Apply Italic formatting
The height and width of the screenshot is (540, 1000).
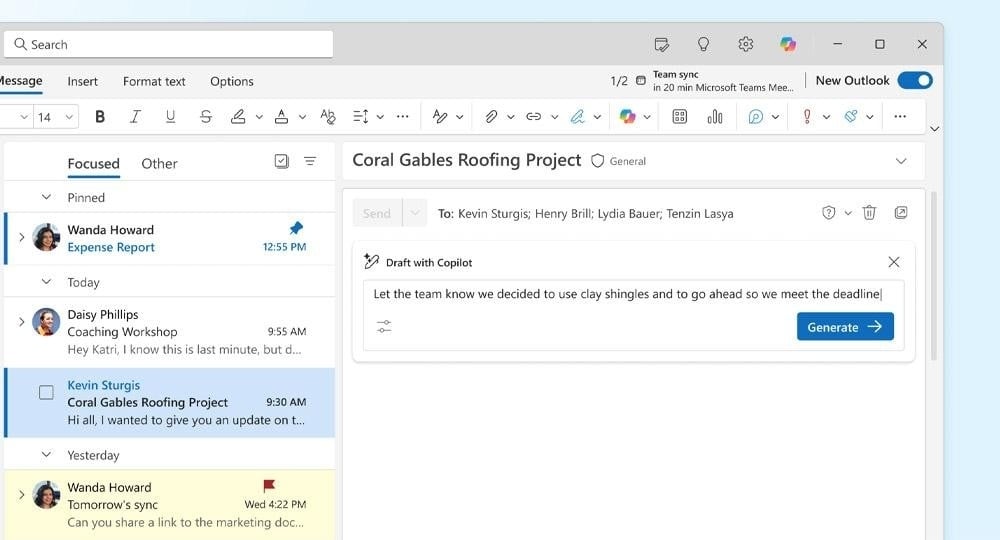135,117
